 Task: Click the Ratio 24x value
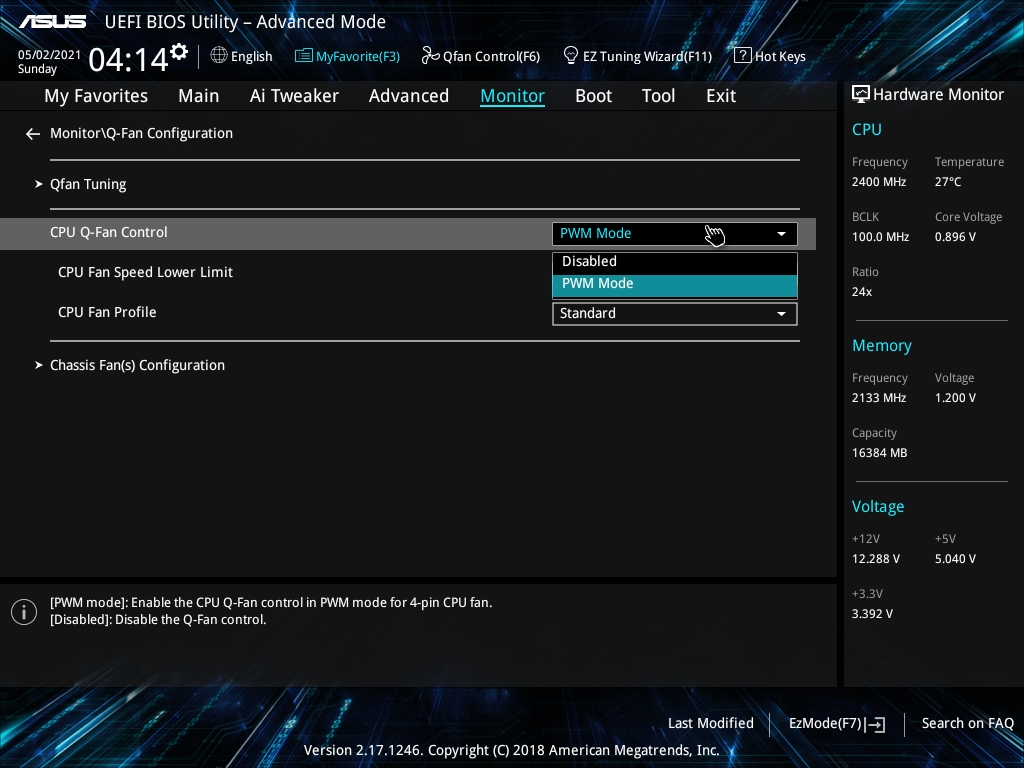pos(862,291)
